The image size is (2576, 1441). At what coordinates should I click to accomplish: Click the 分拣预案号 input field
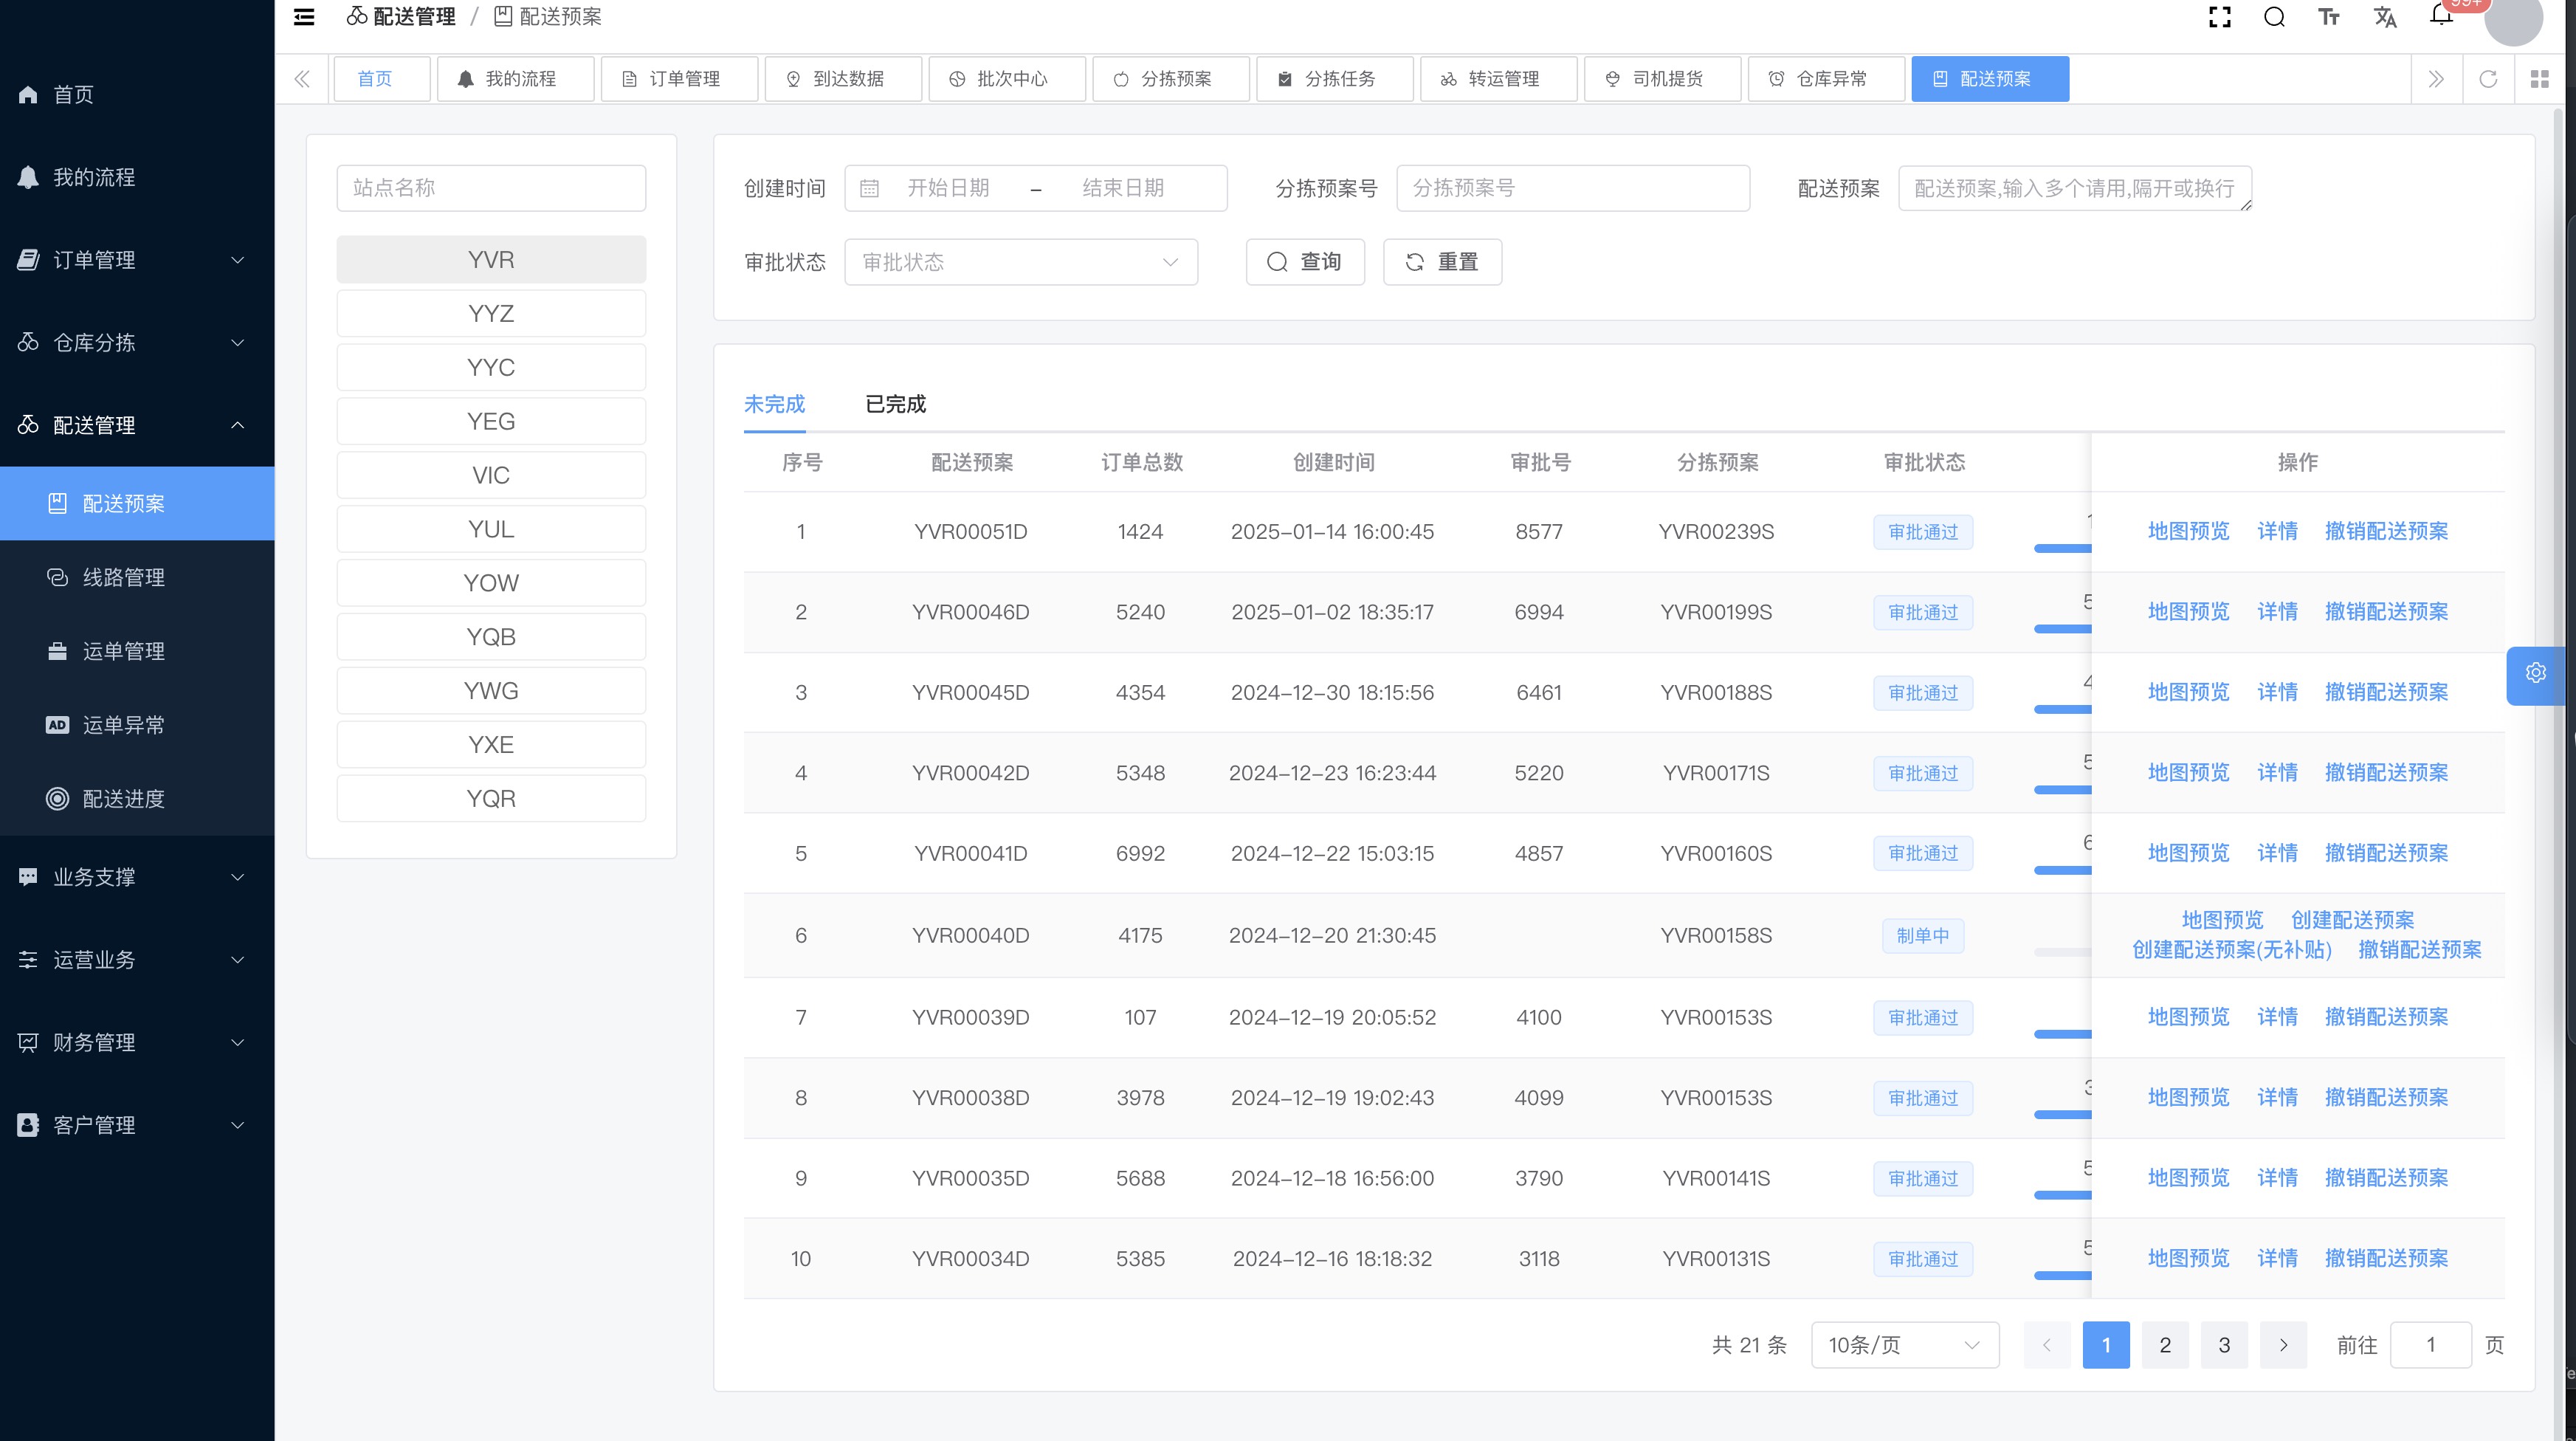[1572, 188]
